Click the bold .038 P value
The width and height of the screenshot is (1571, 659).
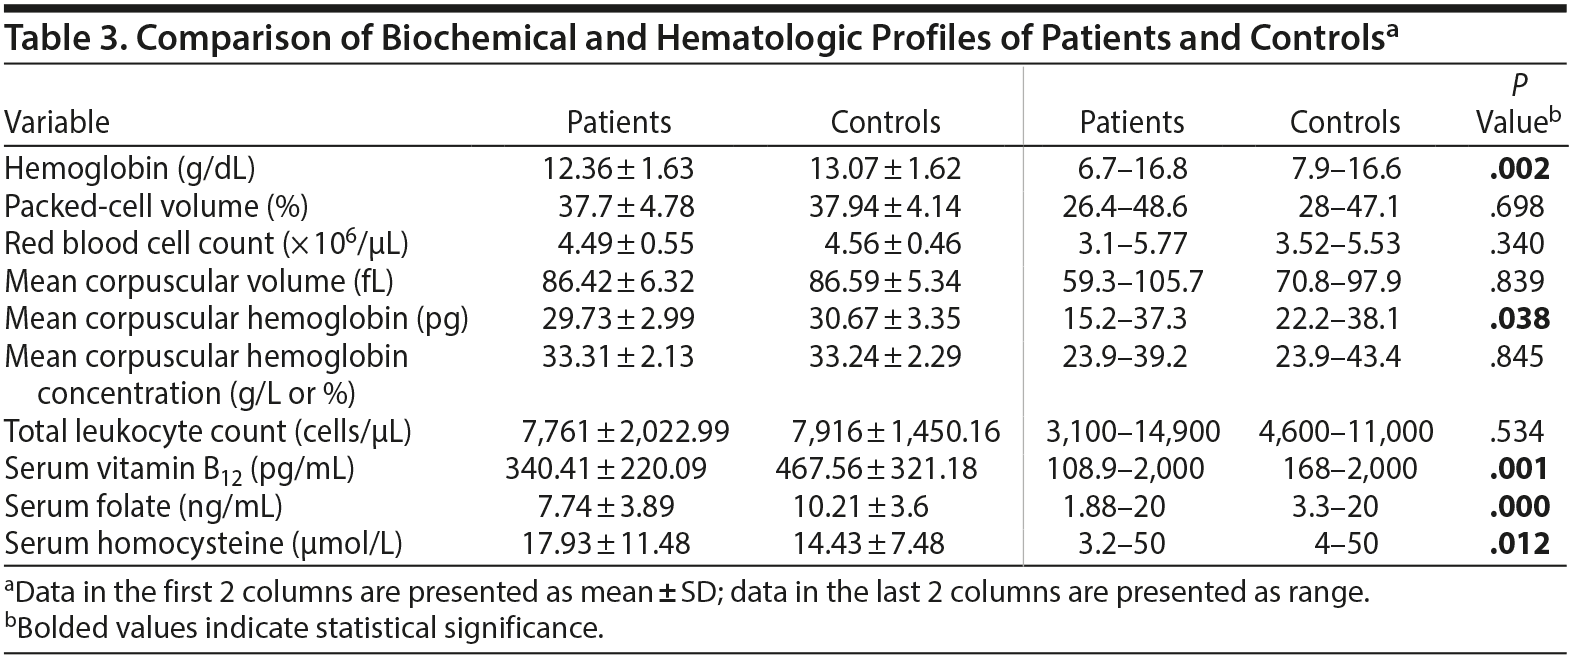pos(1518,319)
